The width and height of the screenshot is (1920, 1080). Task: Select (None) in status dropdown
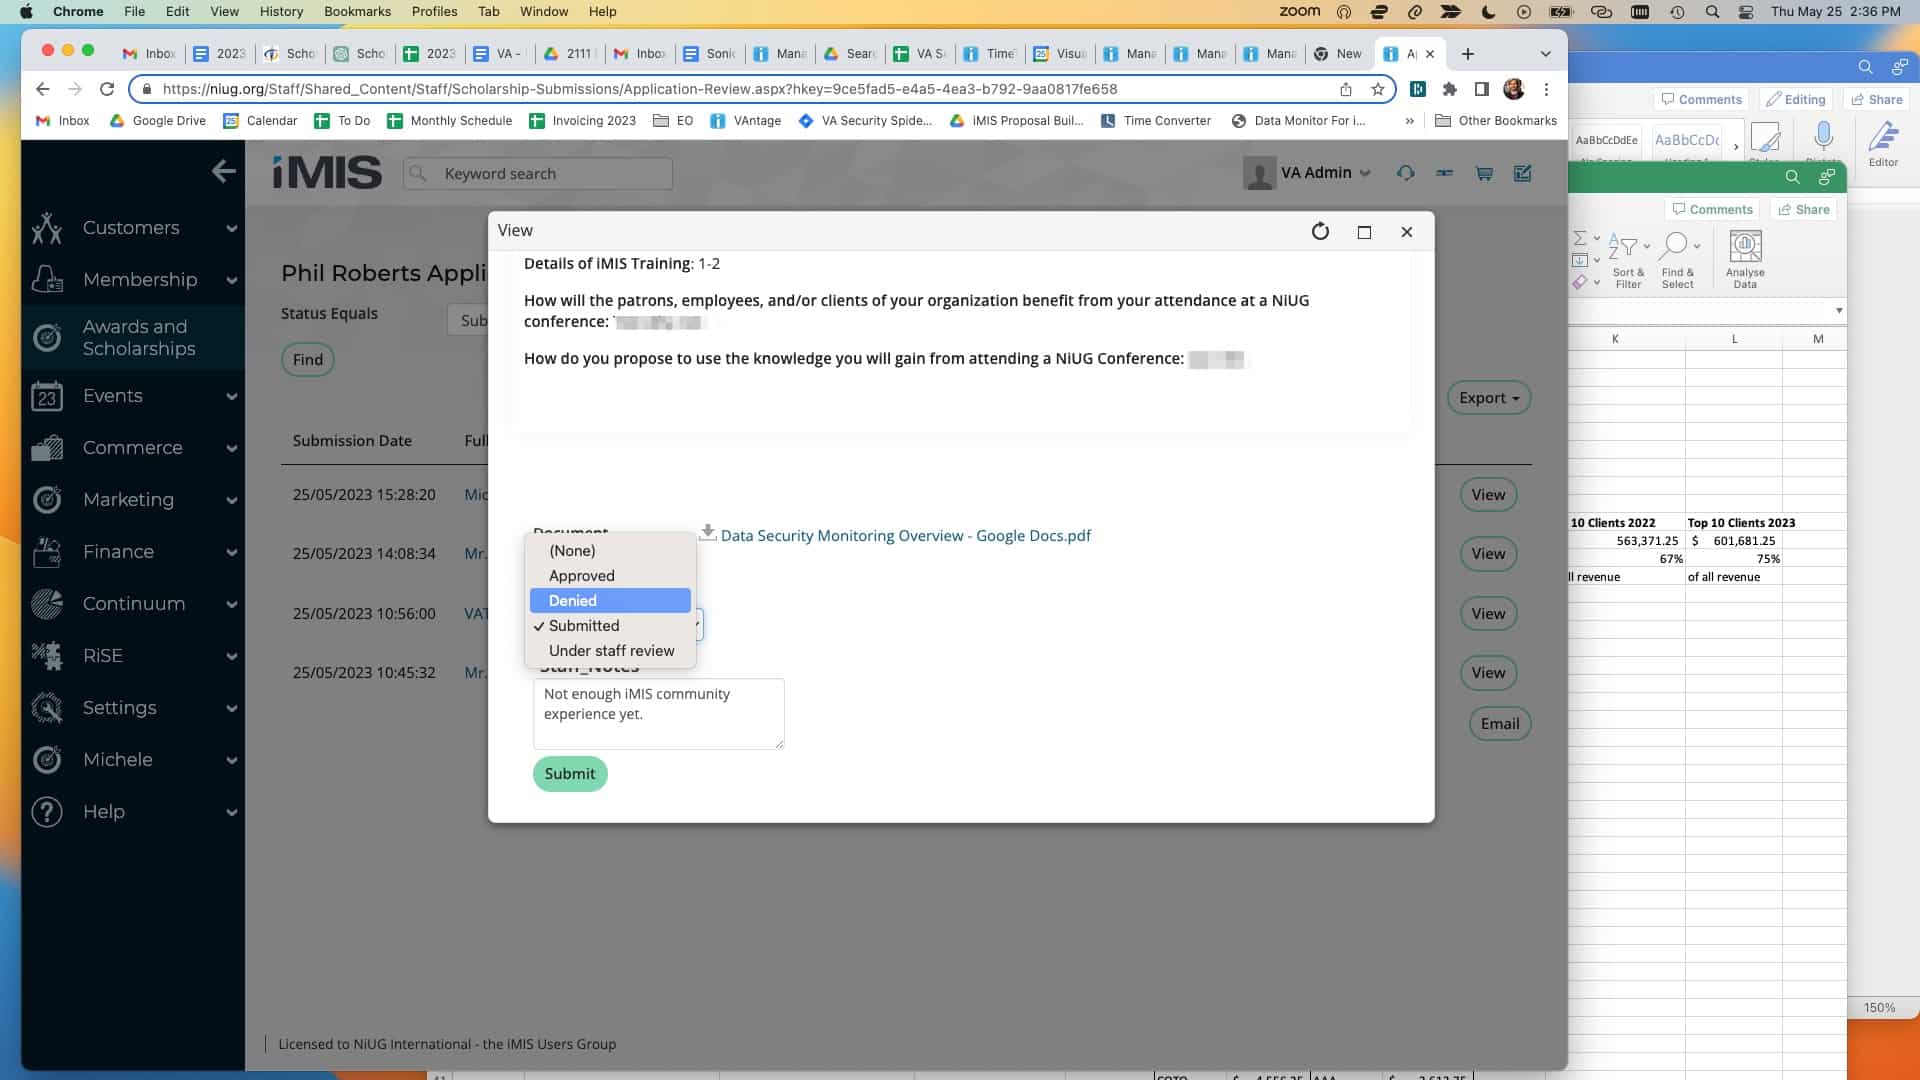pyautogui.click(x=610, y=551)
